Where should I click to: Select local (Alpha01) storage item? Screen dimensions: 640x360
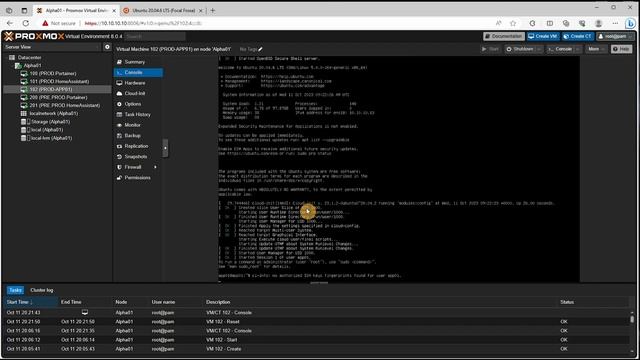(47, 130)
